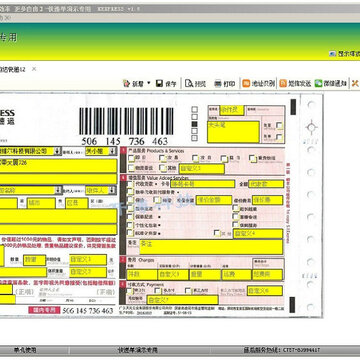The image size is (360, 360).
Task: Click the 自定义1 field in Products & Services
Action: pos(201,169)
